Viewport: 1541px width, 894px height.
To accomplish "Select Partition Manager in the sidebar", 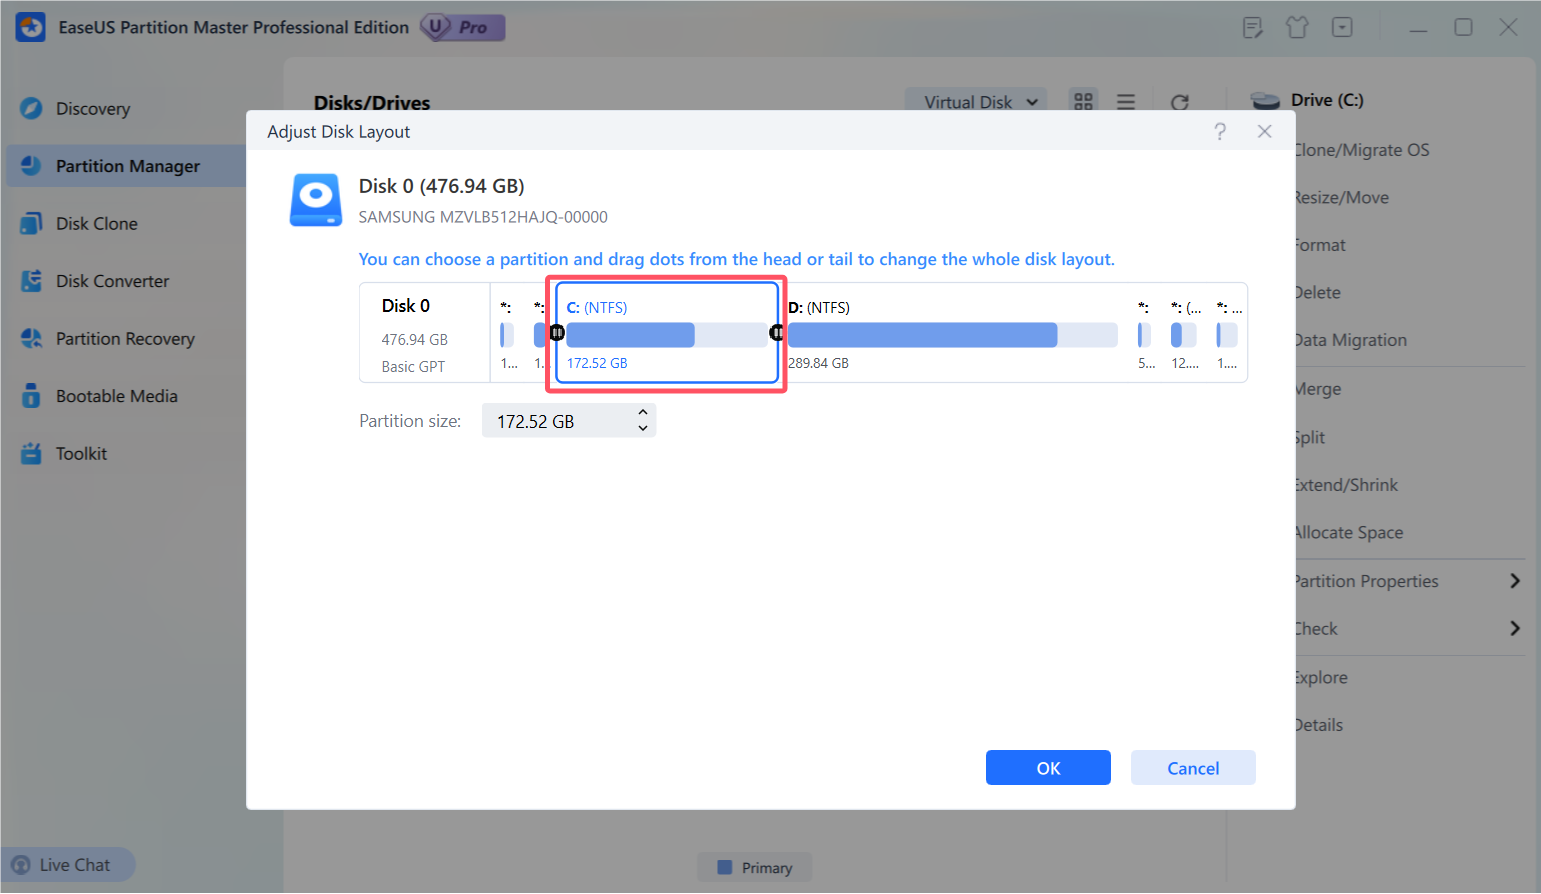I will 126,166.
